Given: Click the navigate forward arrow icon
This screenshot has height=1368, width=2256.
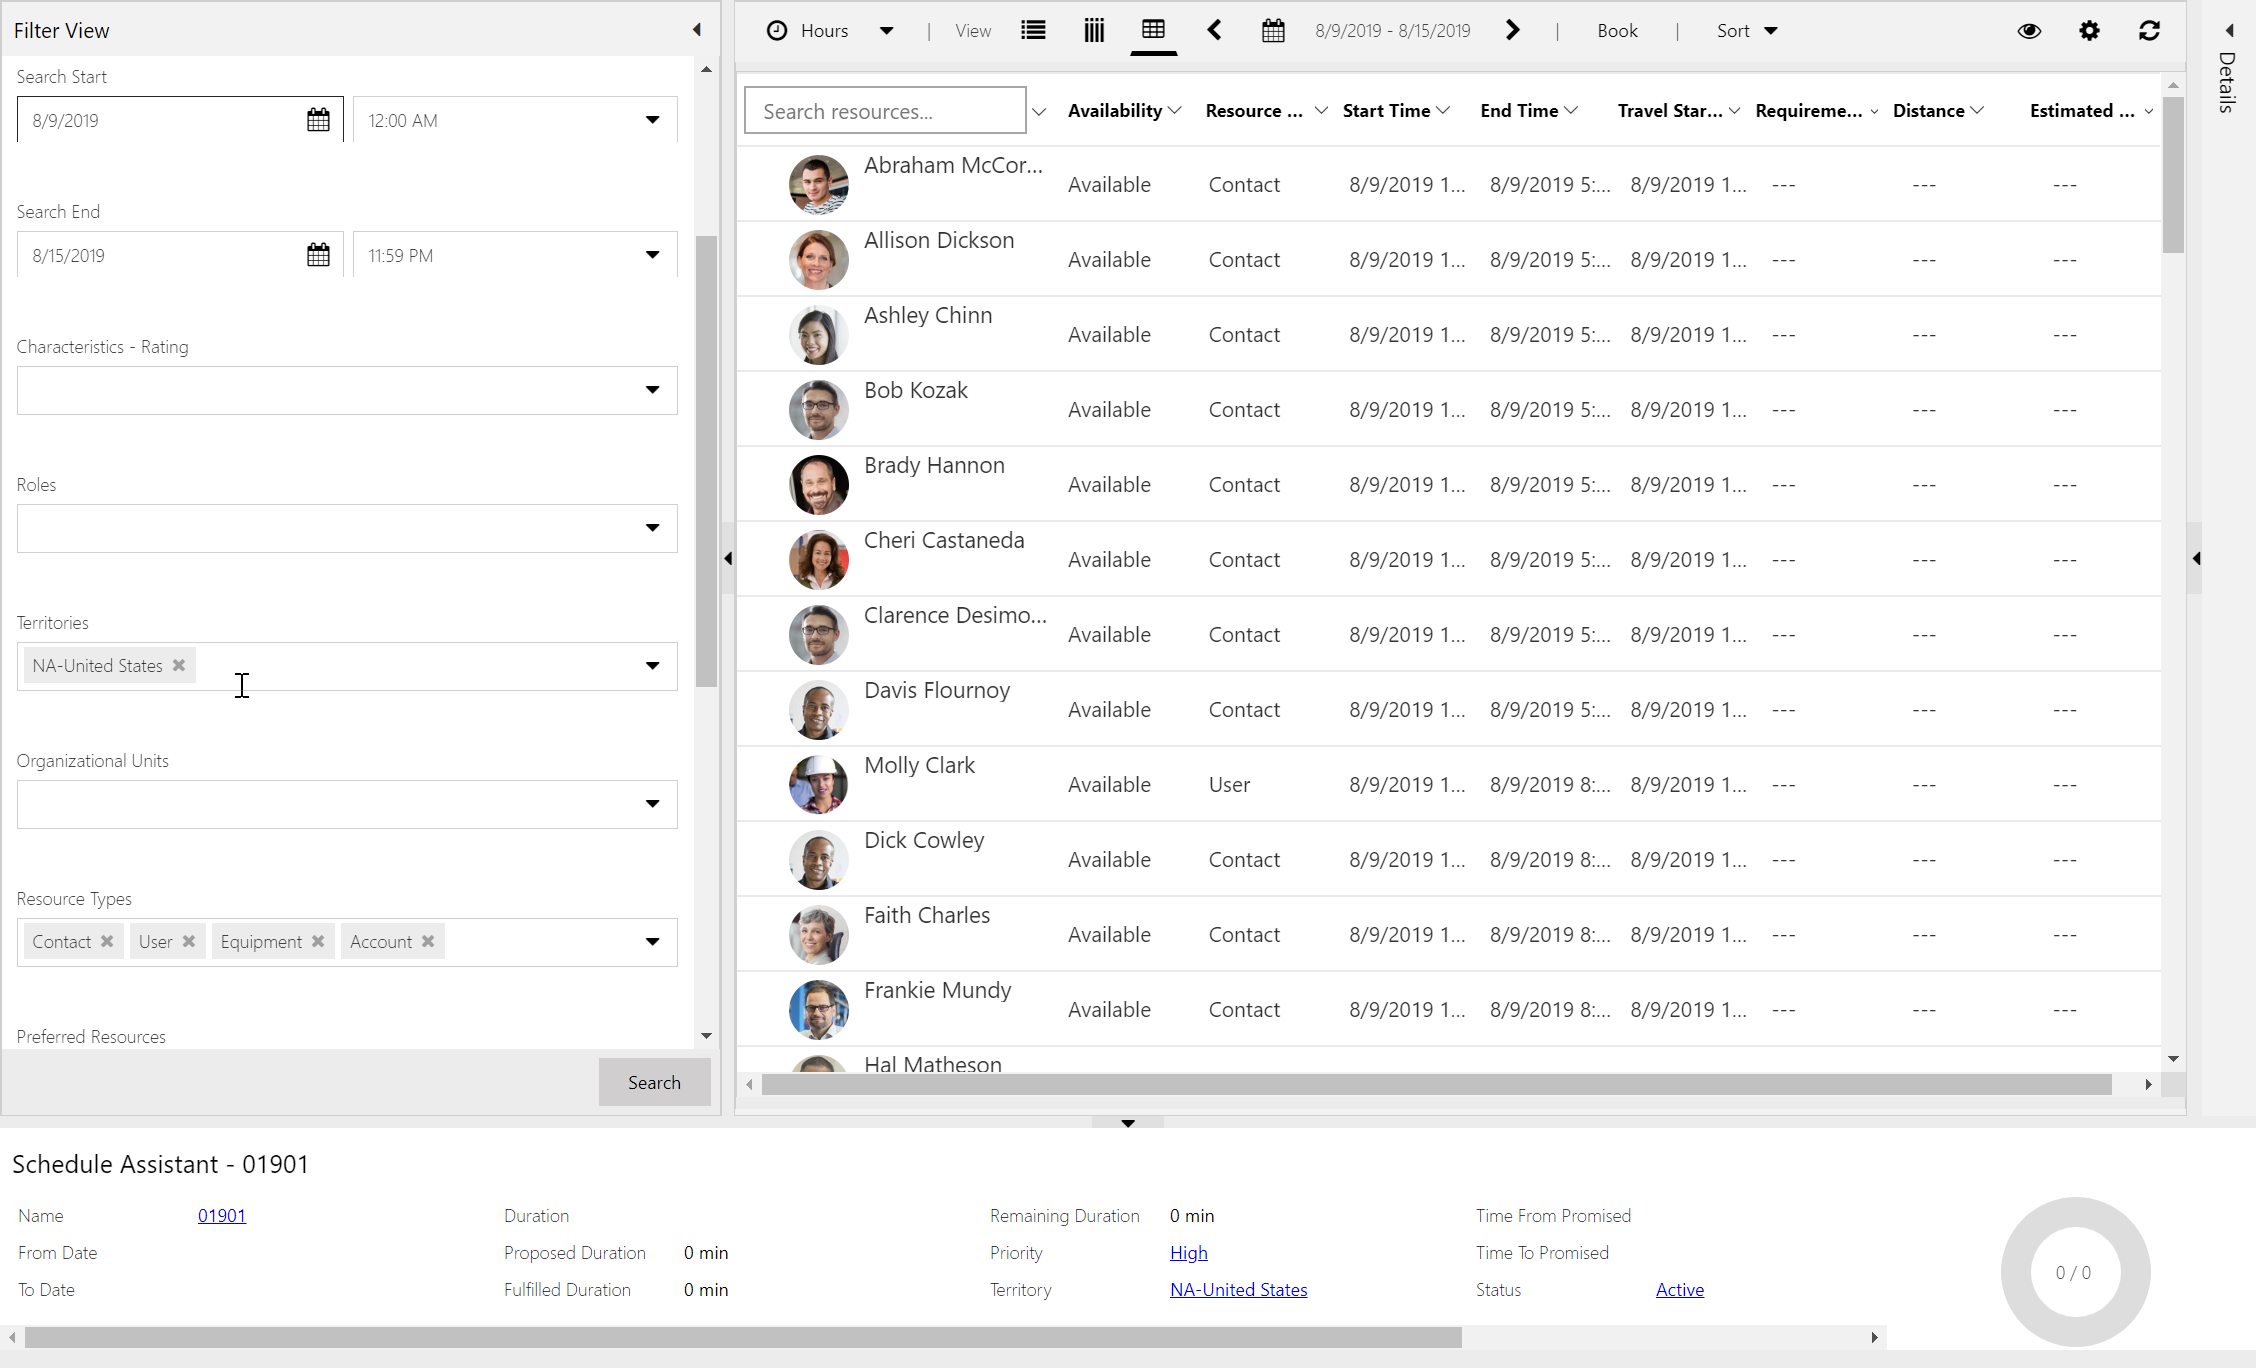Looking at the screenshot, I should (x=1512, y=31).
